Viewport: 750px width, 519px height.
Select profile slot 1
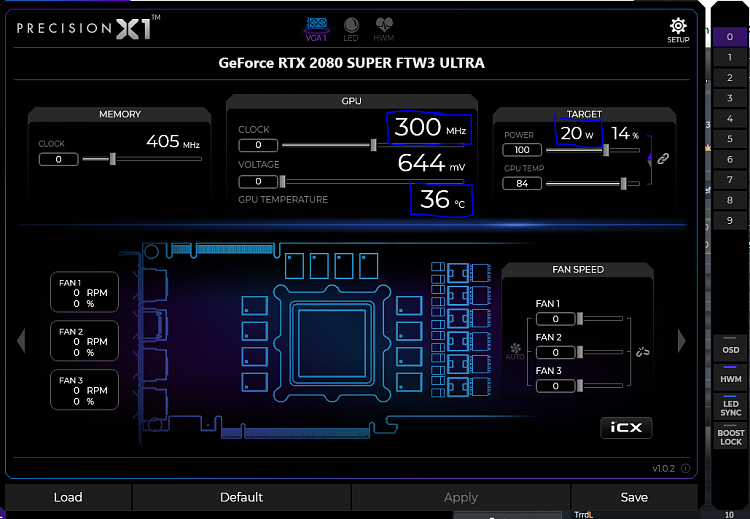729,57
